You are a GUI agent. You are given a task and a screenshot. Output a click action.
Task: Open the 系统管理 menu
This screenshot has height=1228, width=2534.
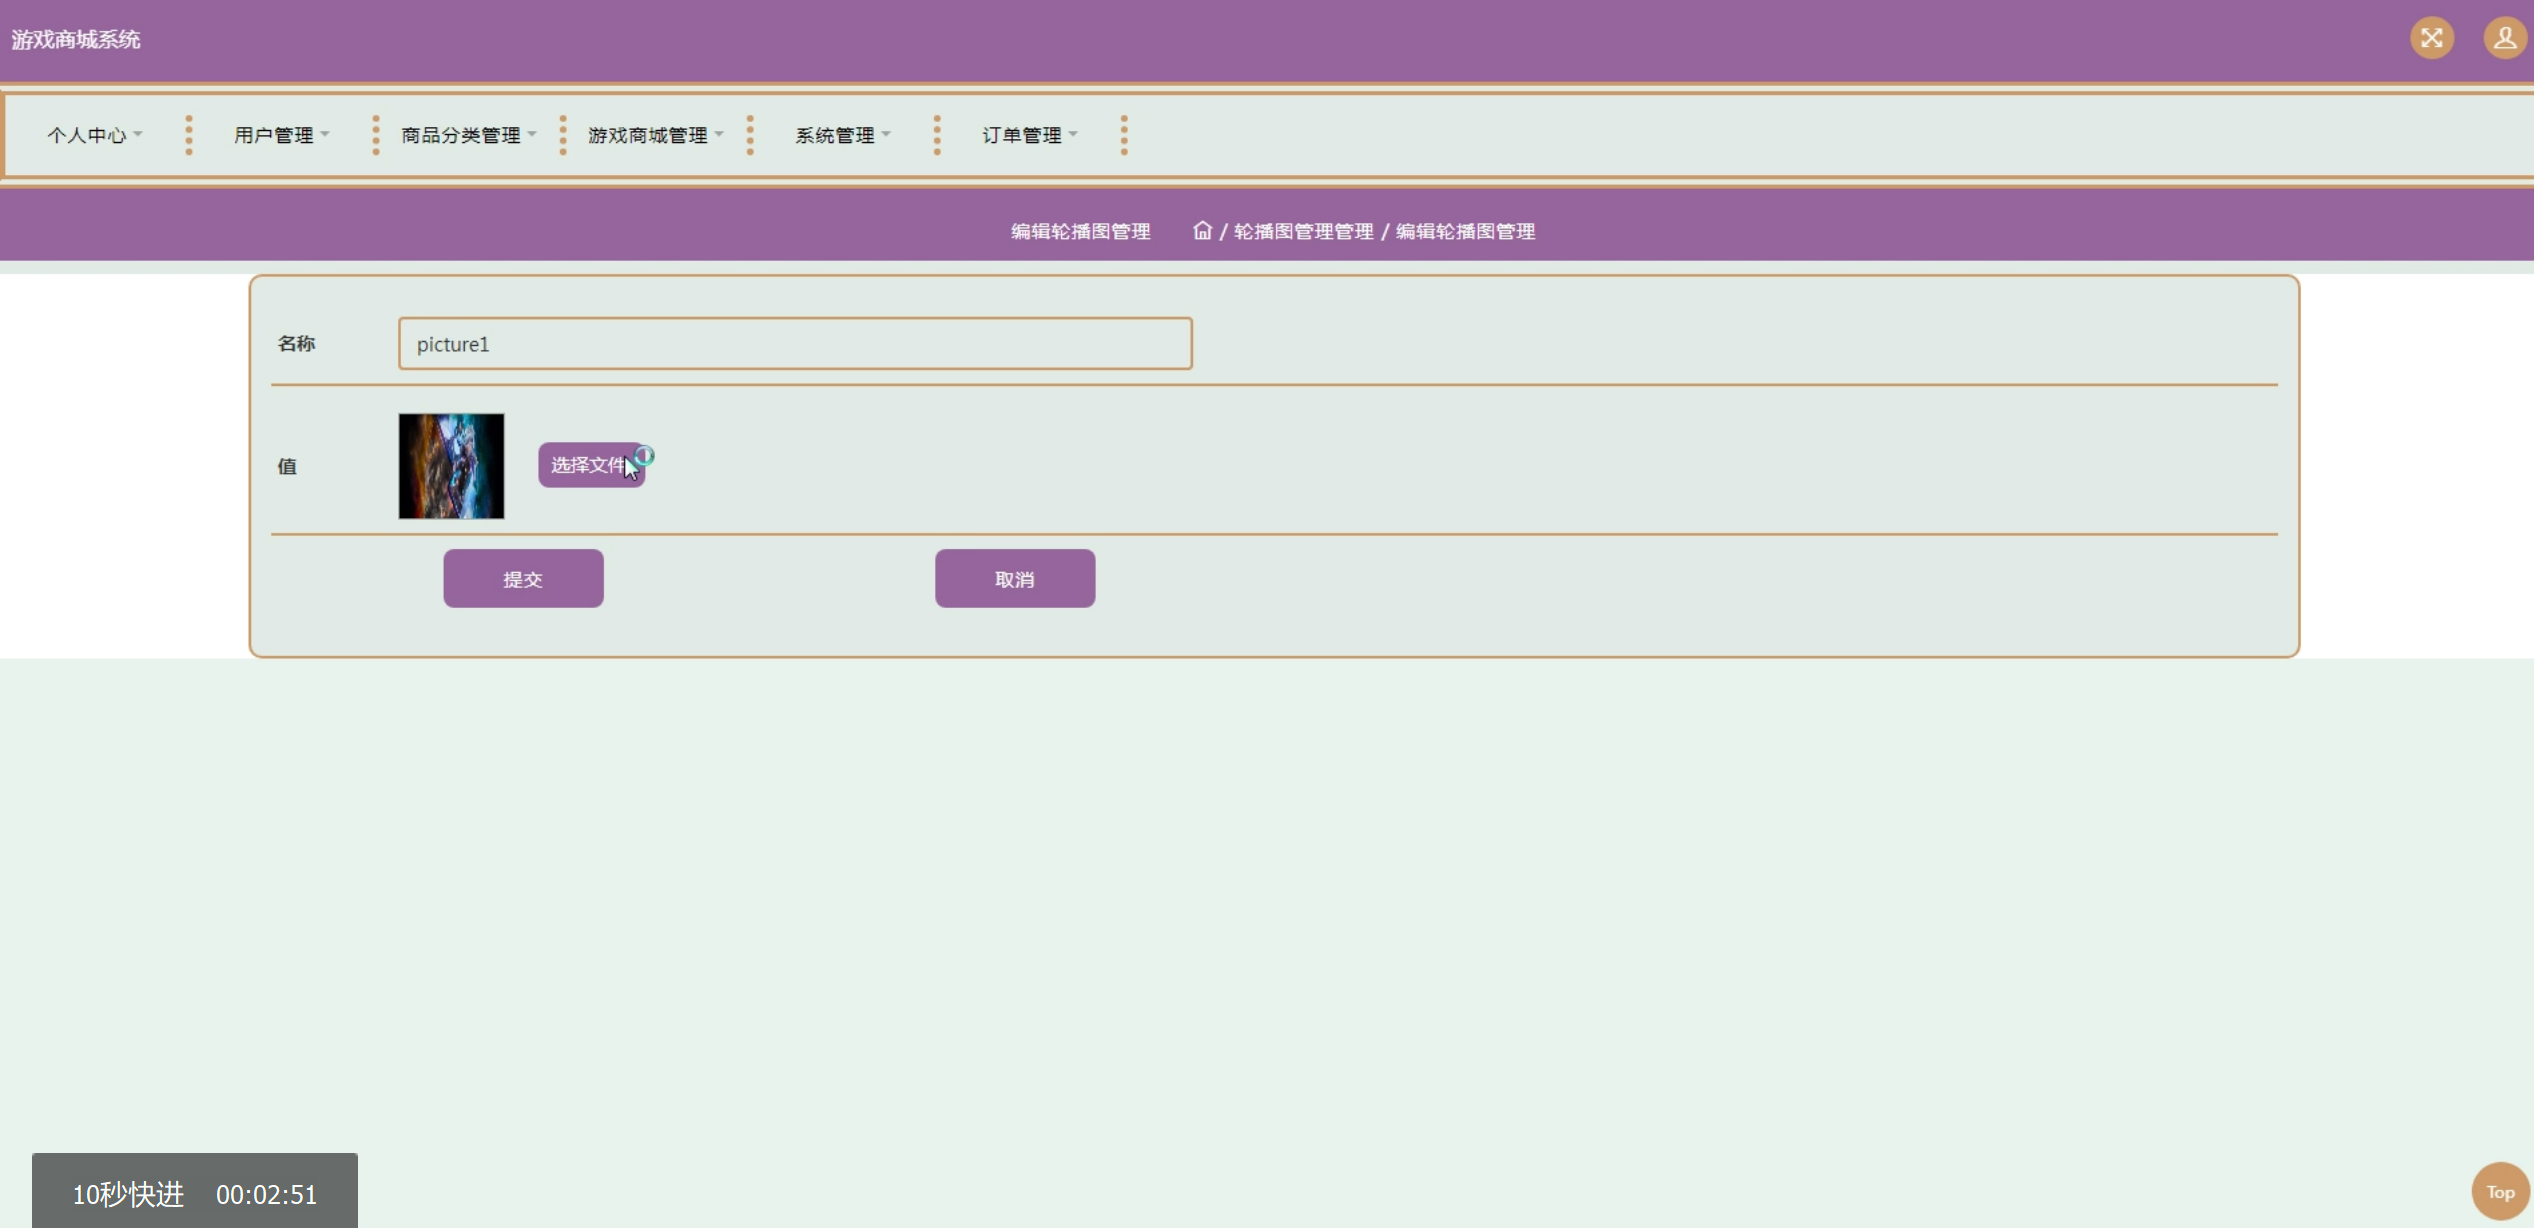pos(842,135)
